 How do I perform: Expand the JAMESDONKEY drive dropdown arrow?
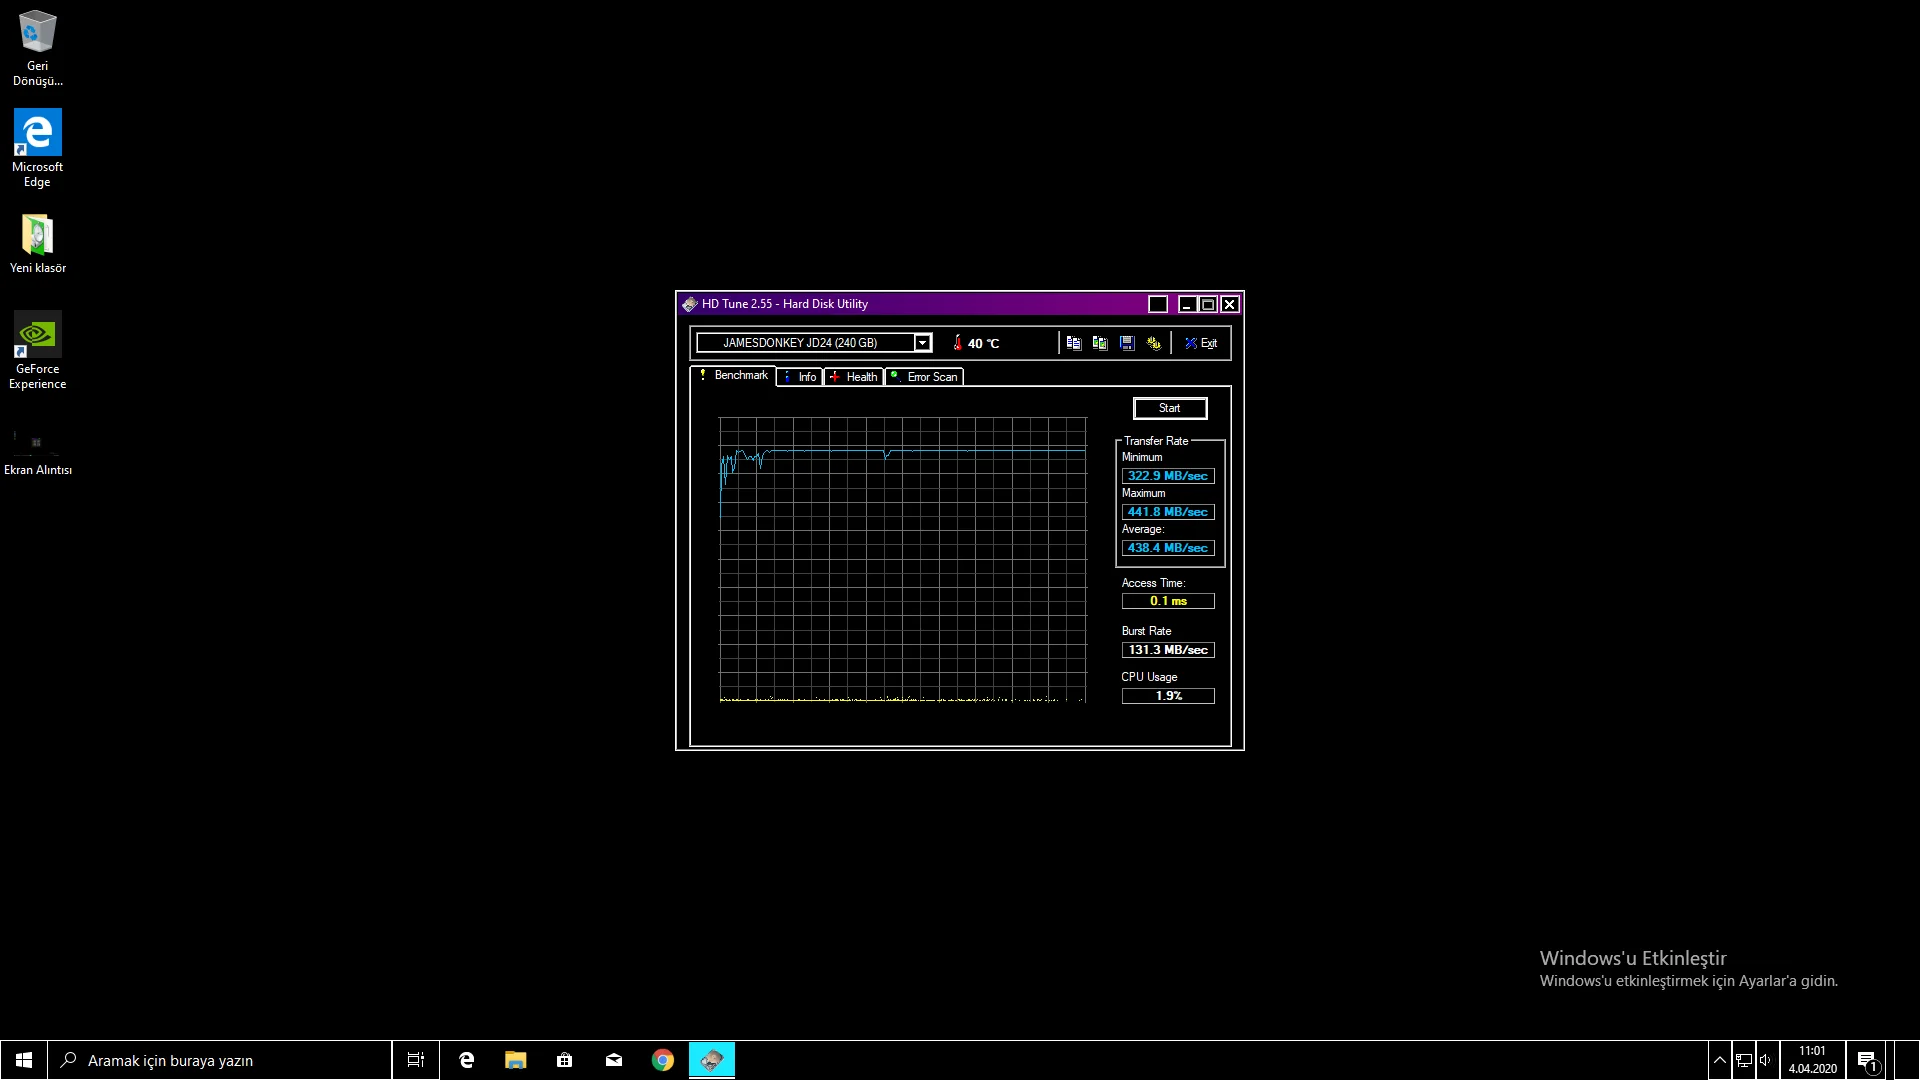[923, 343]
